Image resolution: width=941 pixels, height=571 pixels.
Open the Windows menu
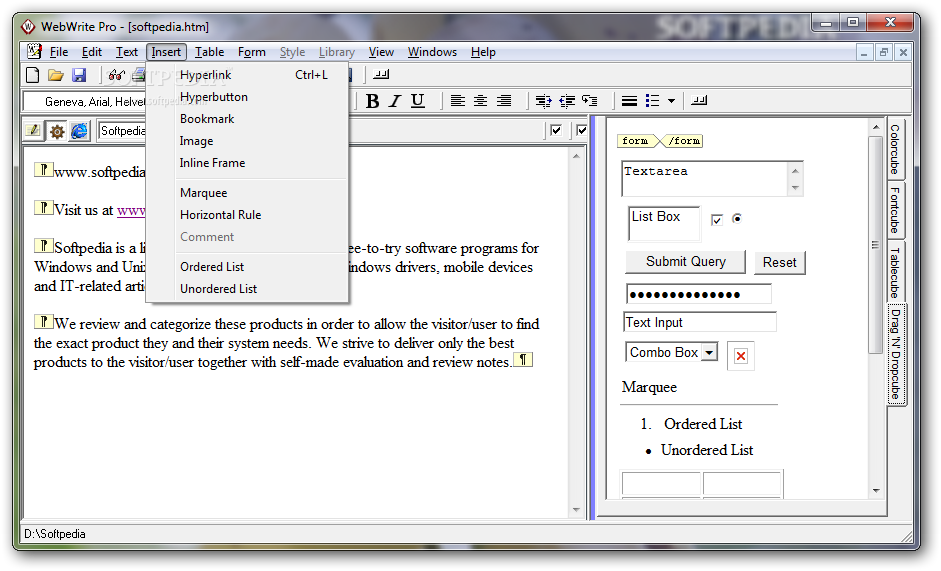[x=432, y=52]
